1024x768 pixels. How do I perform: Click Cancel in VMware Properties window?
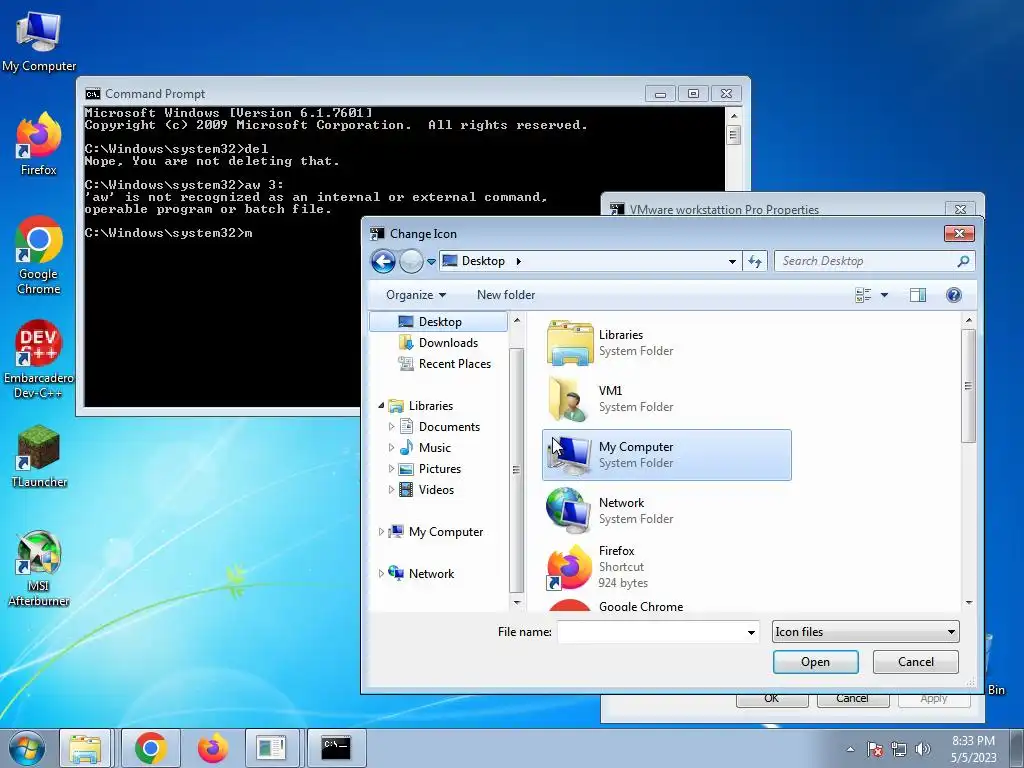(x=852, y=699)
